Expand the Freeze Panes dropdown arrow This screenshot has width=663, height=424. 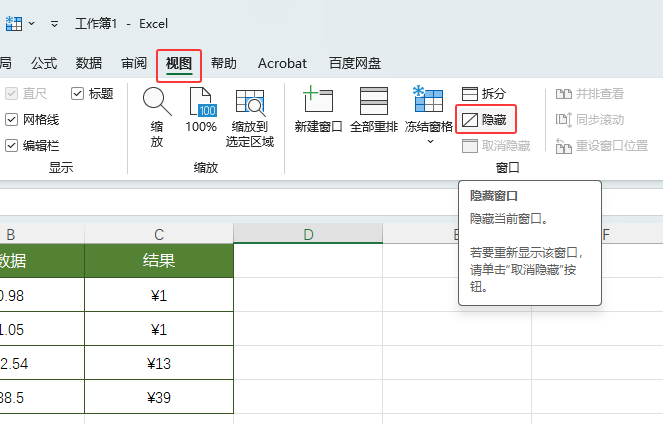(x=430, y=142)
